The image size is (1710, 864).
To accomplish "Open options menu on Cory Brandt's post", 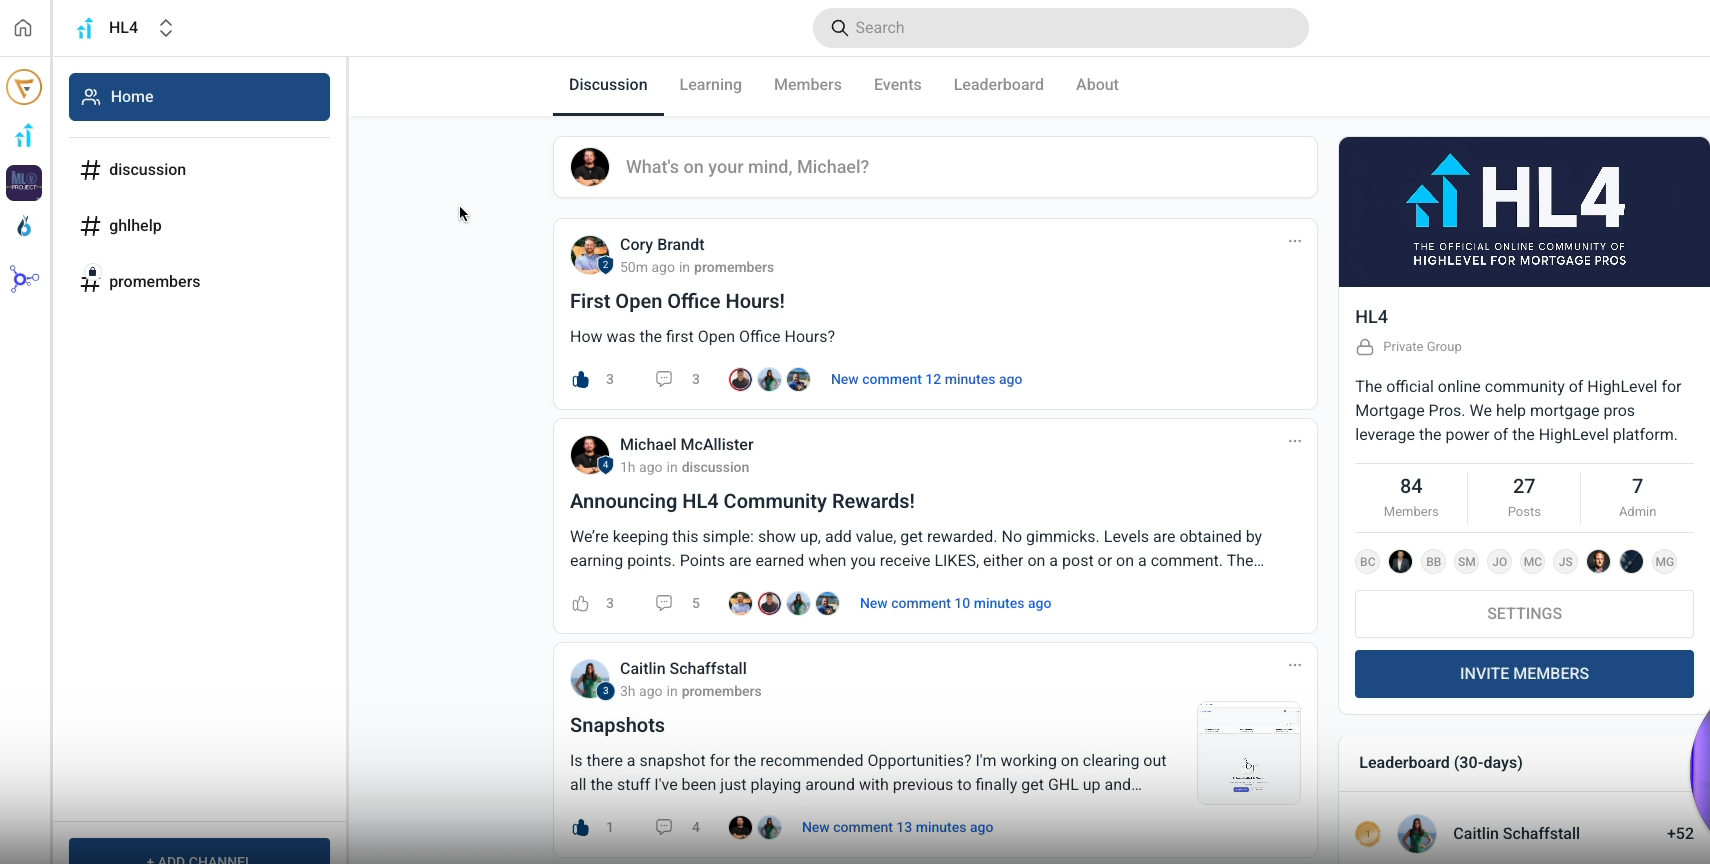I will click(1295, 241).
